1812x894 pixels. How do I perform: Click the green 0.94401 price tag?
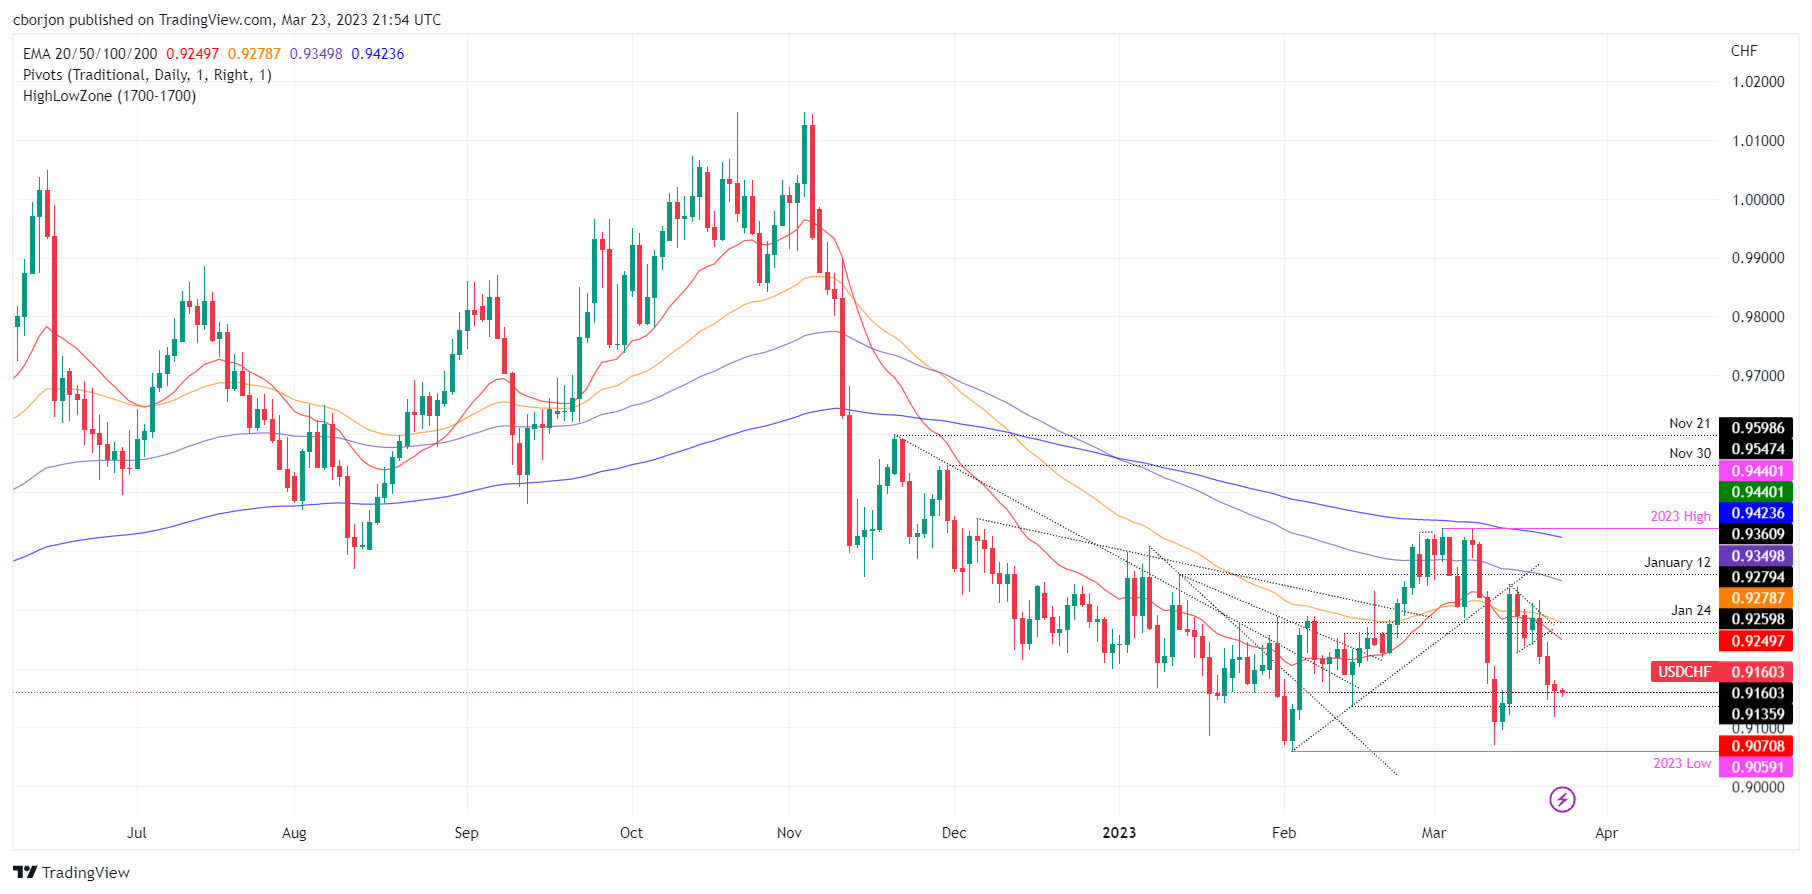1757,492
